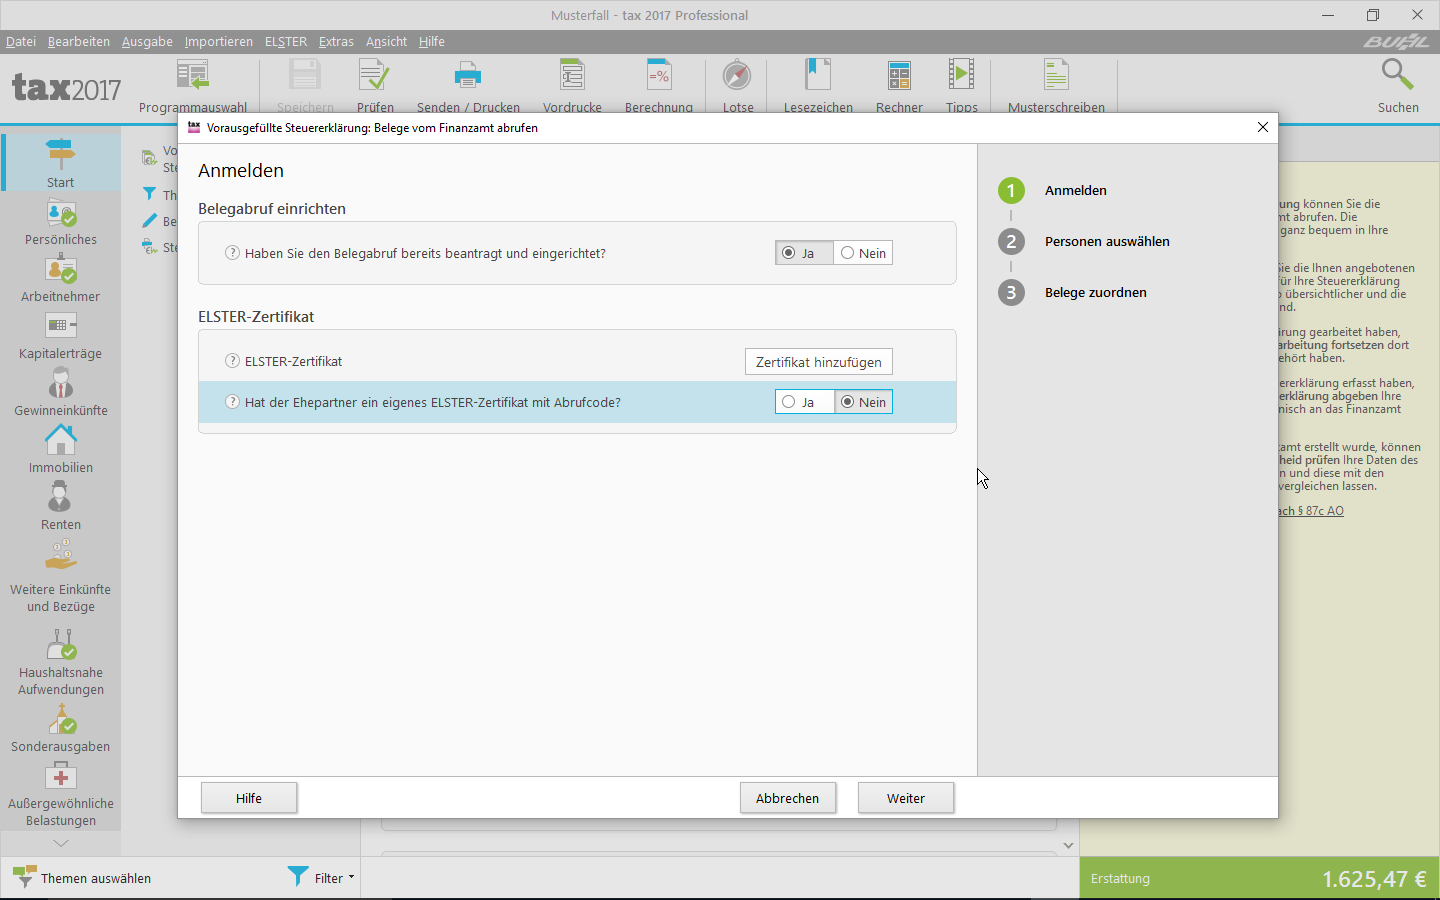Click Abbrechen to cancel dialog
Image resolution: width=1440 pixels, height=900 pixels.
pyautogui.click(x=788, y=798)
